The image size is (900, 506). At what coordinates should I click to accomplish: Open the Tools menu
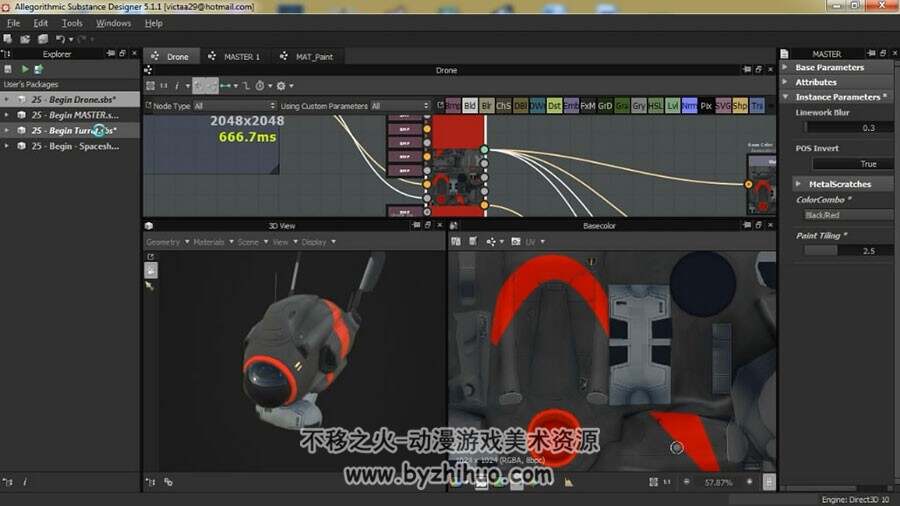click(x=72, y=23)
